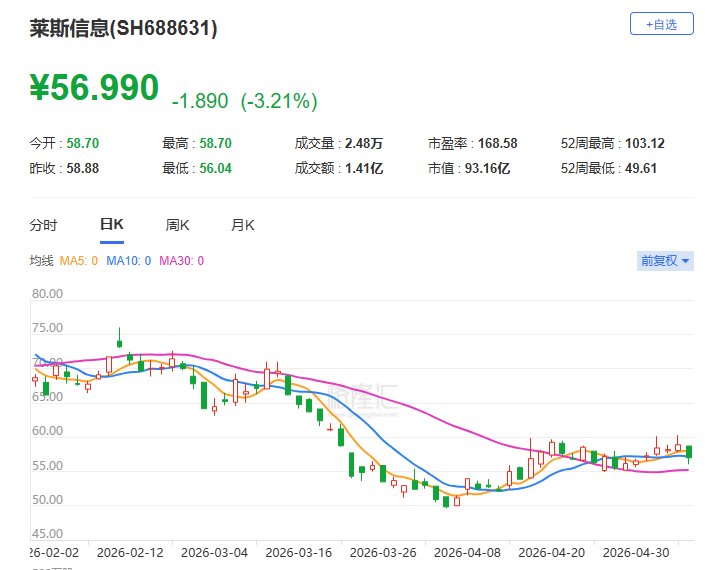Click the 80.00 price axis label

[x=47, y=294]
